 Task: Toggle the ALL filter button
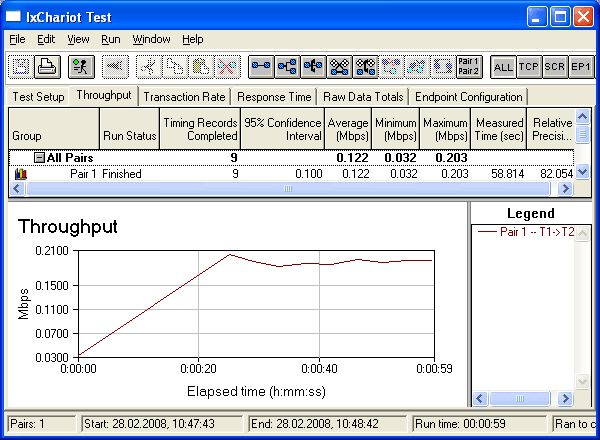click(x=503, y=67)
